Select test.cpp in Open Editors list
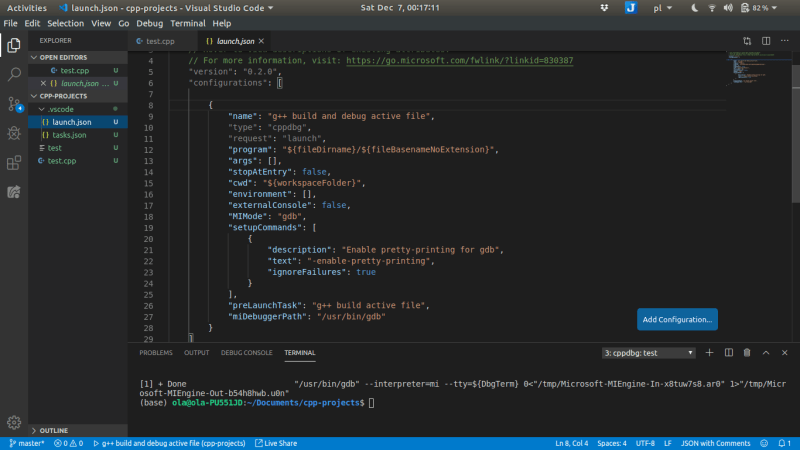The image size is (800, 450). (x=78, y=70)
